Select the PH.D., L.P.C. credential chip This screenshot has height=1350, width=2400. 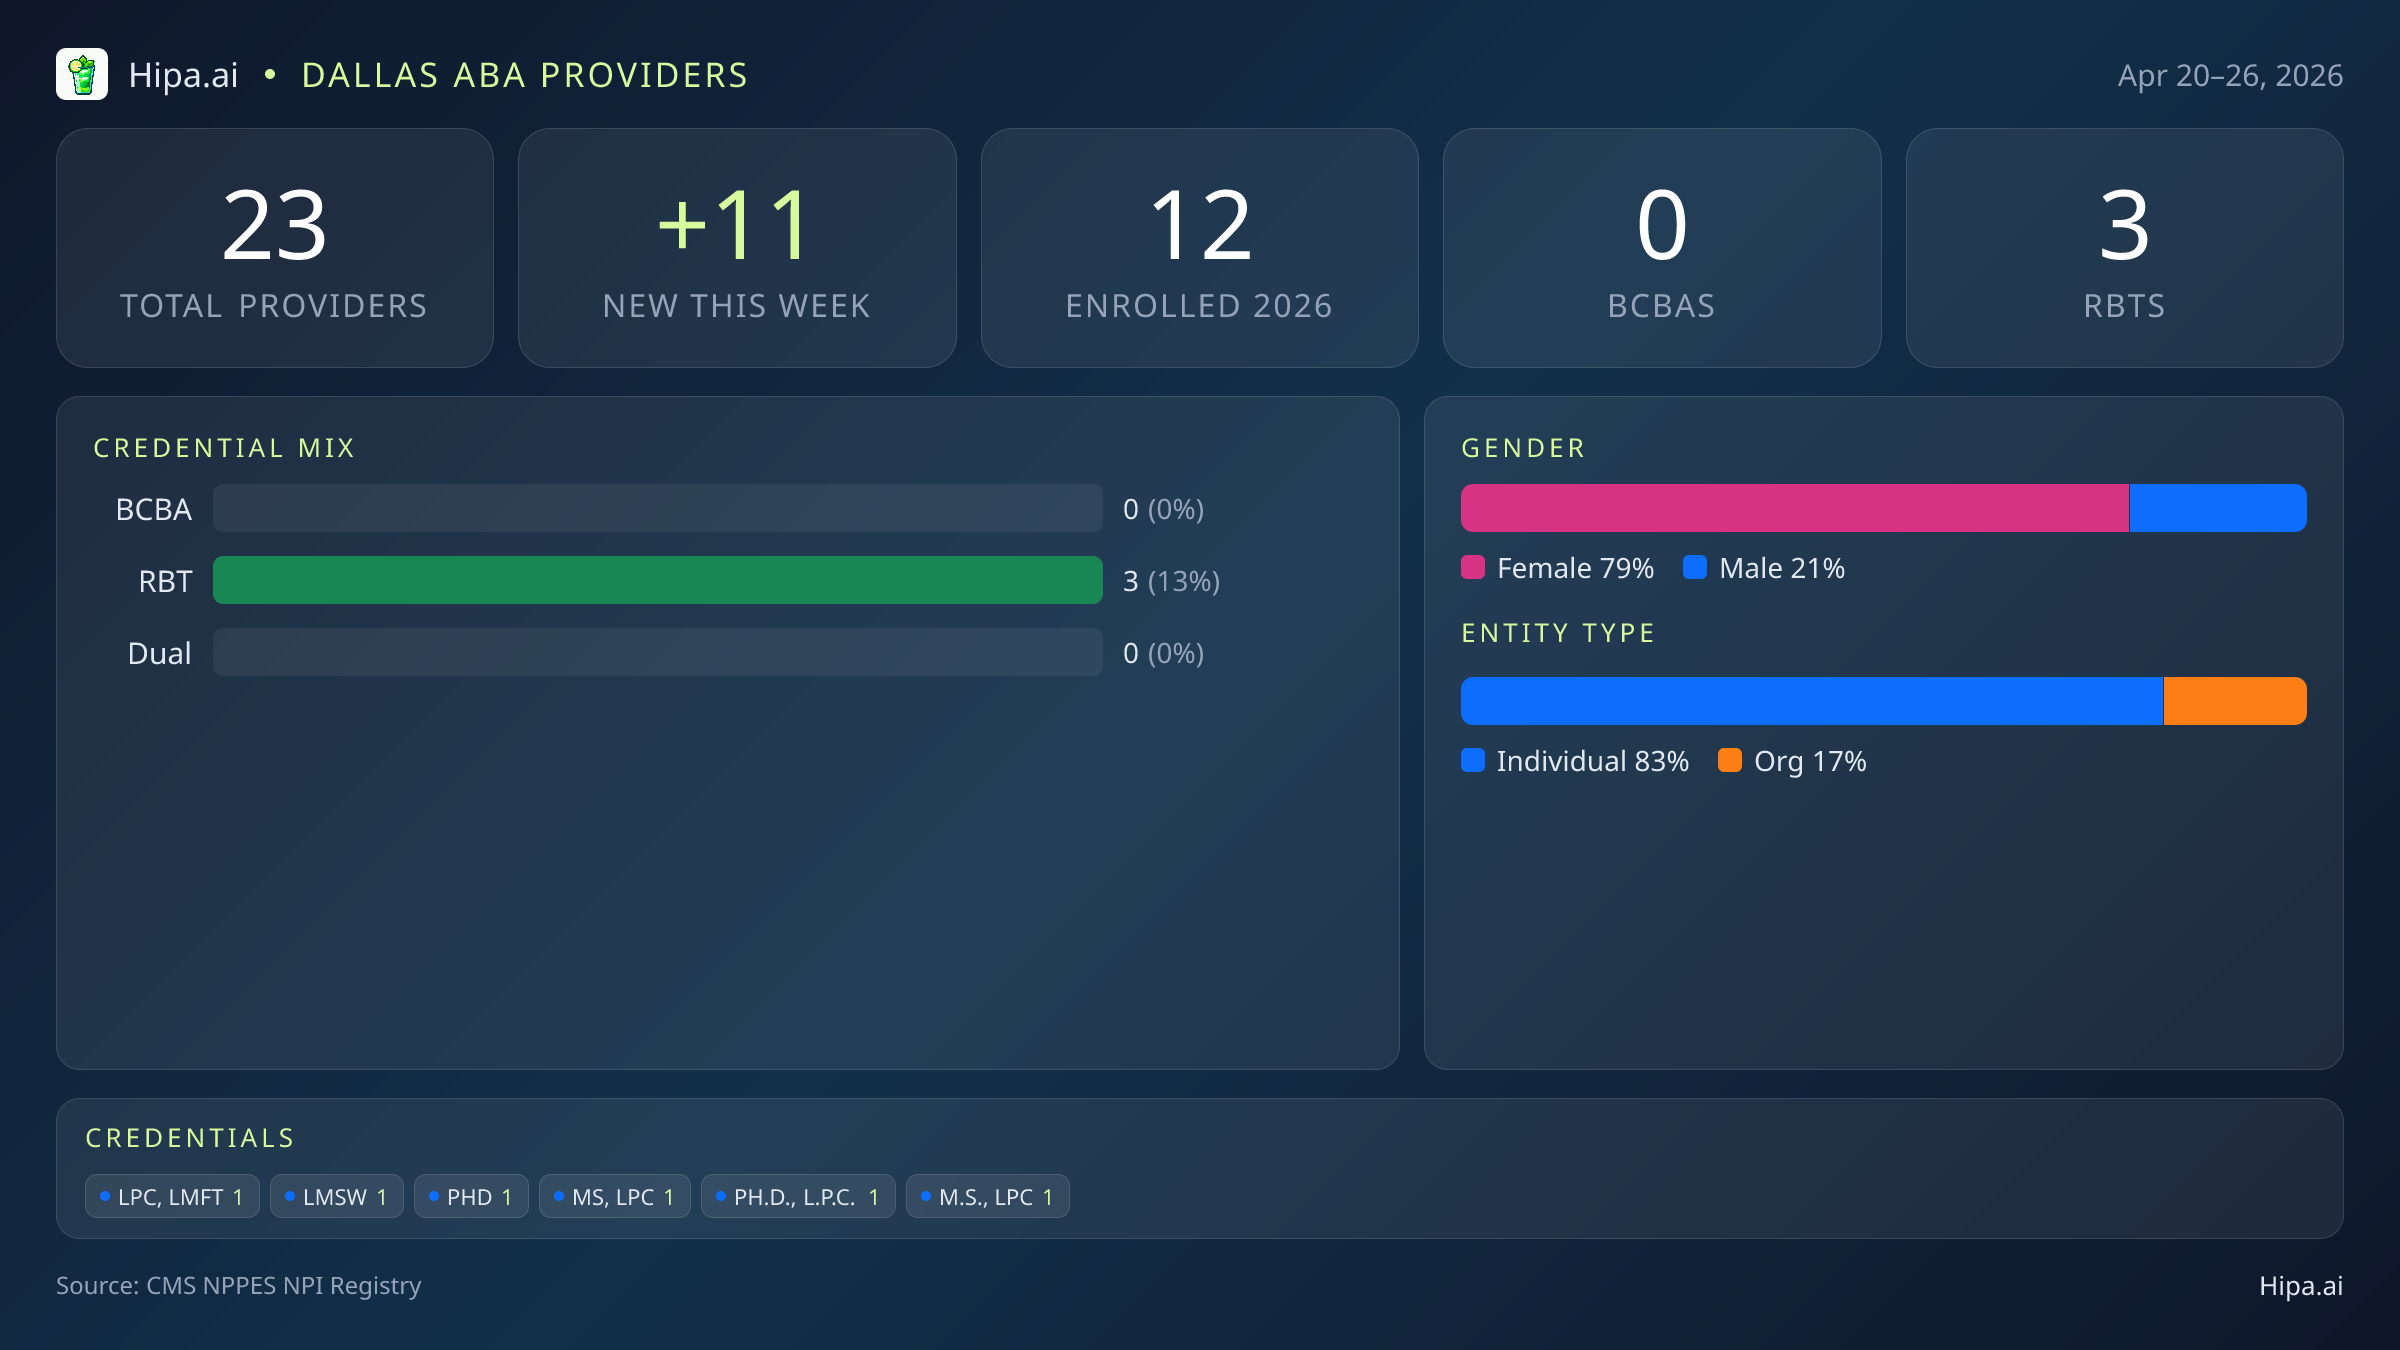[x=798, y=1197]
